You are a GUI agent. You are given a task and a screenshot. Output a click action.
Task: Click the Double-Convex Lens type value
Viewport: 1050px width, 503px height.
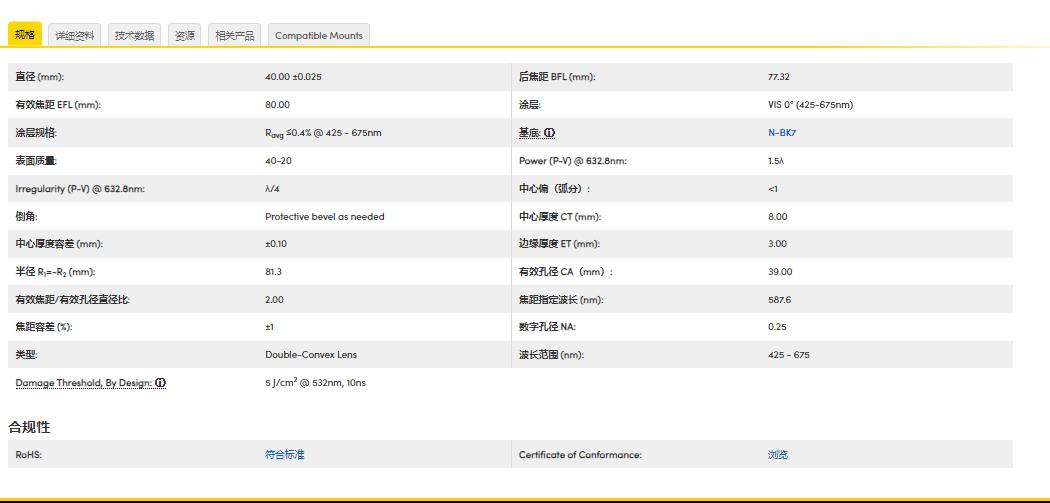pyautogui.click(x=311, y=355)
